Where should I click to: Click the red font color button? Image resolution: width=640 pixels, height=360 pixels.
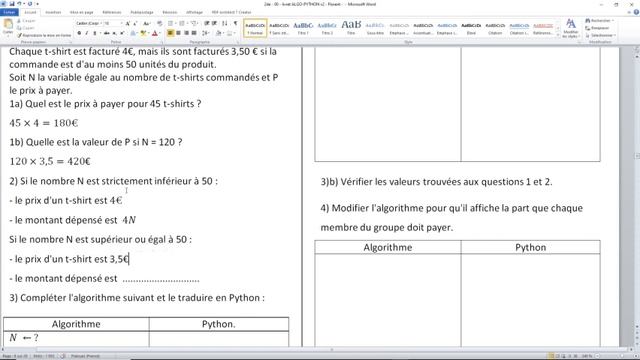[155, 33]
